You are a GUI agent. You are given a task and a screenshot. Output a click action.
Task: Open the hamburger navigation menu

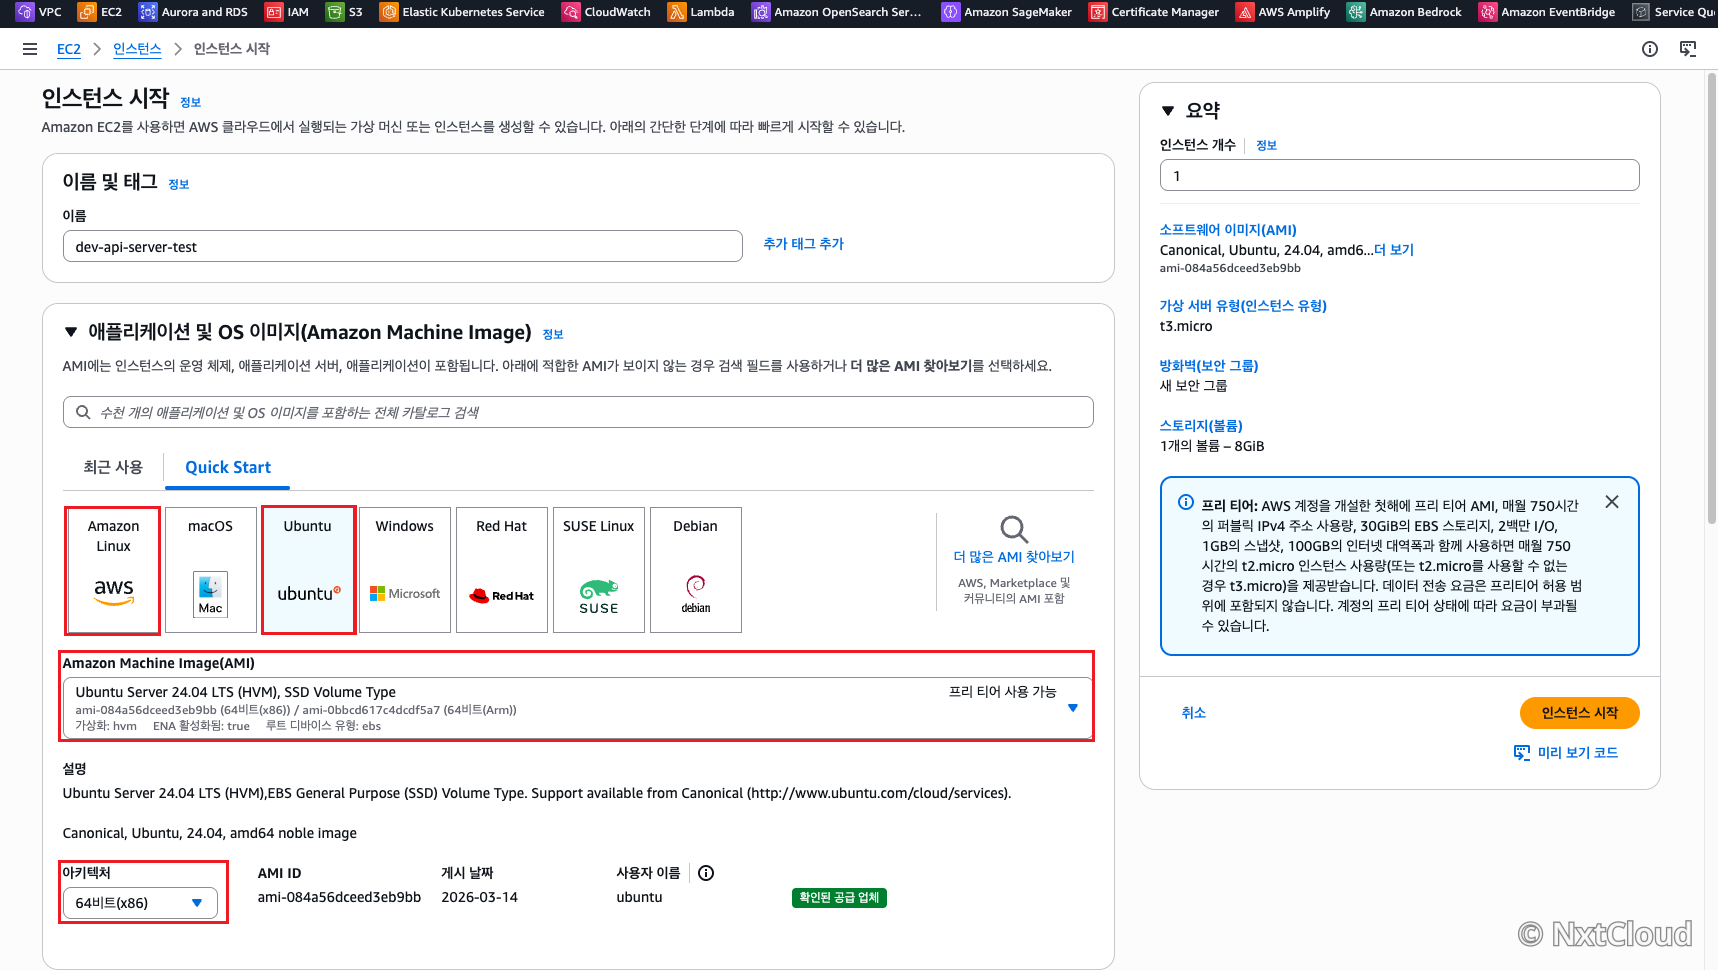point(30,49)
